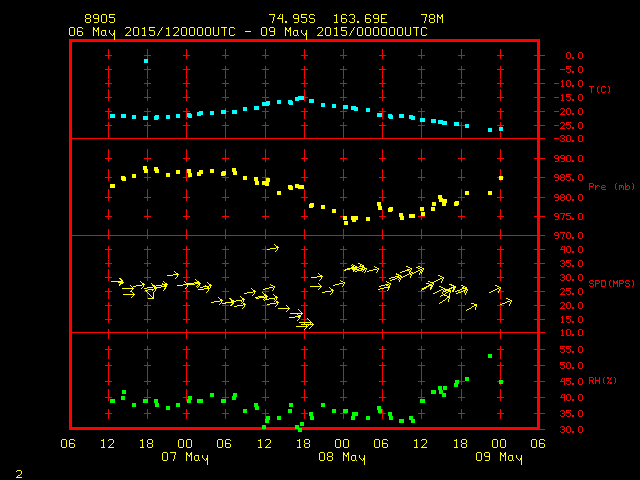
Task: Click the 07 May date label
Action: tap(185, 457)
